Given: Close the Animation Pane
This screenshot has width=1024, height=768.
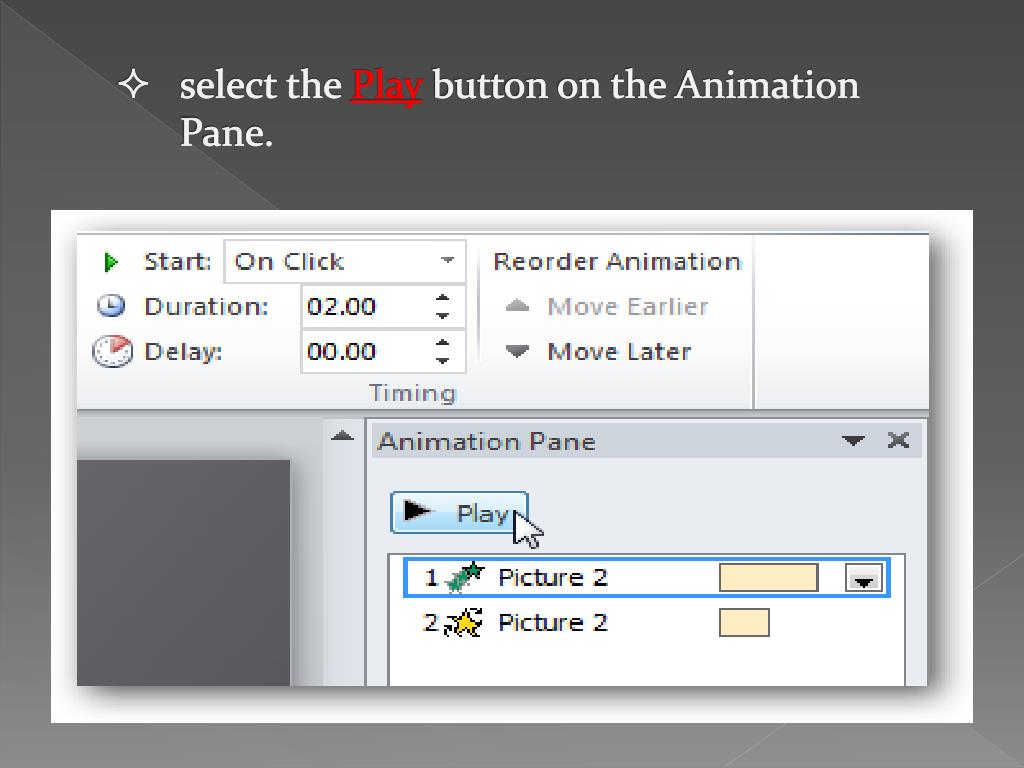Looking at the screenshot, I should (x=898, y=440).
